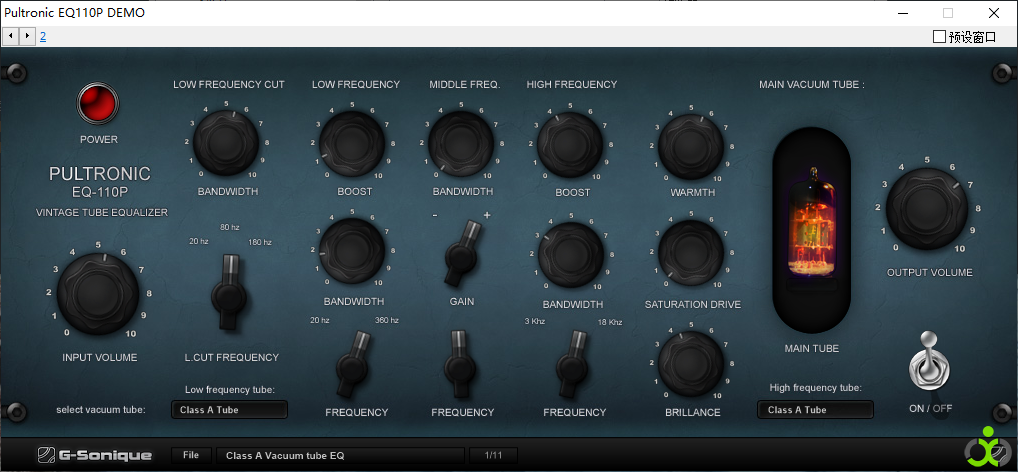Click the '18 Khz' label
1018x472 pixels.
click(x=610, y=322)
